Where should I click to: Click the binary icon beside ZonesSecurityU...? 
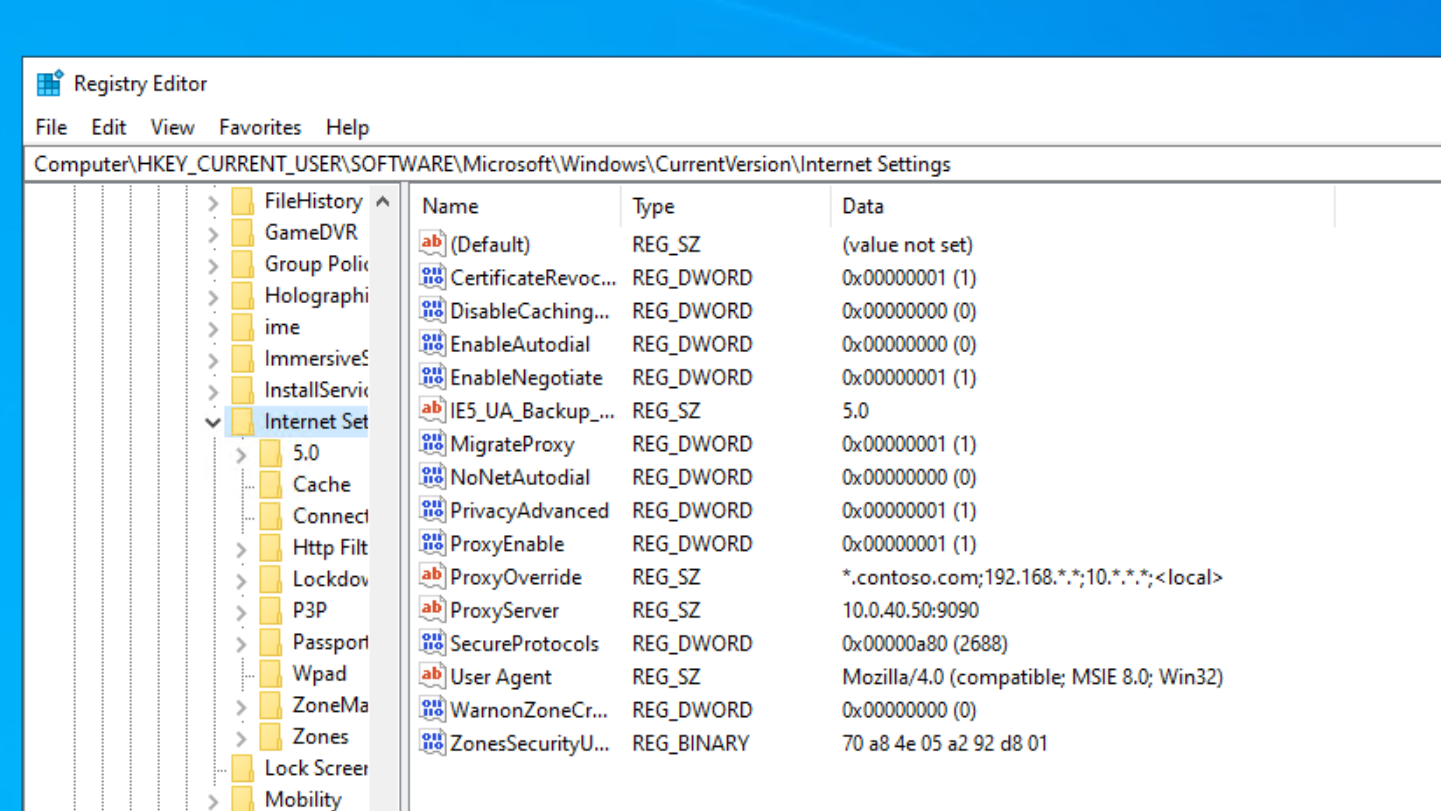(x=432, y=743)
